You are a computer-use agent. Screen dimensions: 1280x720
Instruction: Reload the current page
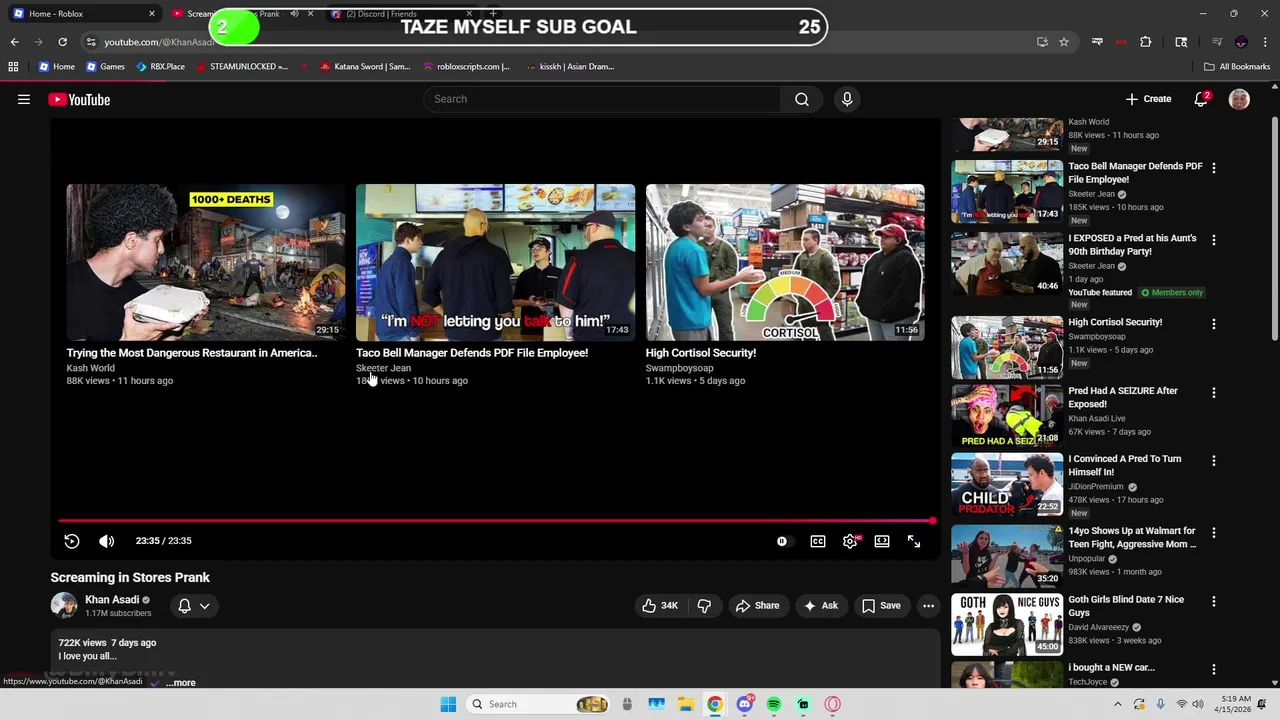pos(62,42)
